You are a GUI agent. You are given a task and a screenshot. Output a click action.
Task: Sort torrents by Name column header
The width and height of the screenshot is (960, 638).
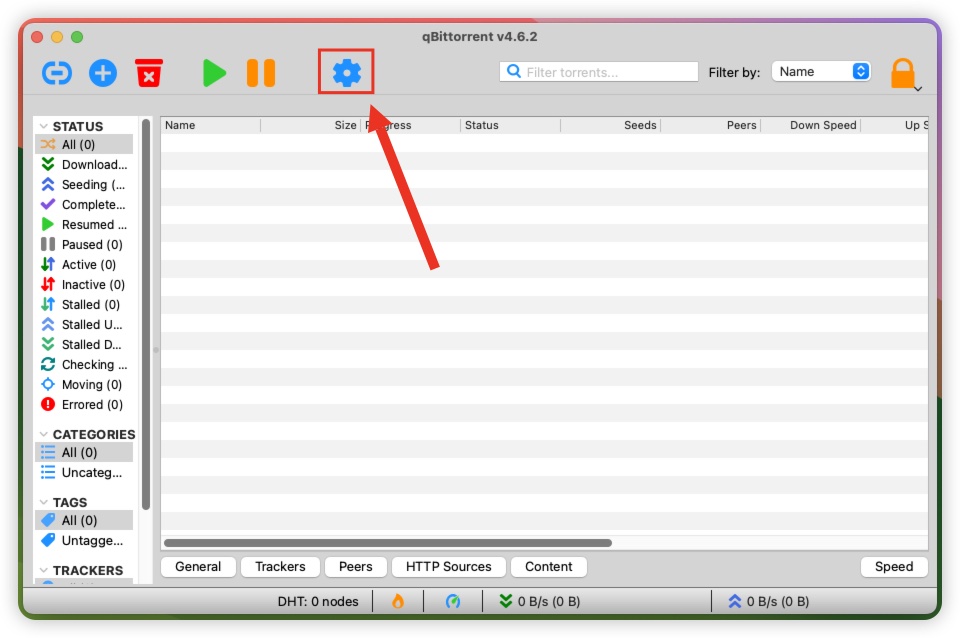[x=211, y=125]
